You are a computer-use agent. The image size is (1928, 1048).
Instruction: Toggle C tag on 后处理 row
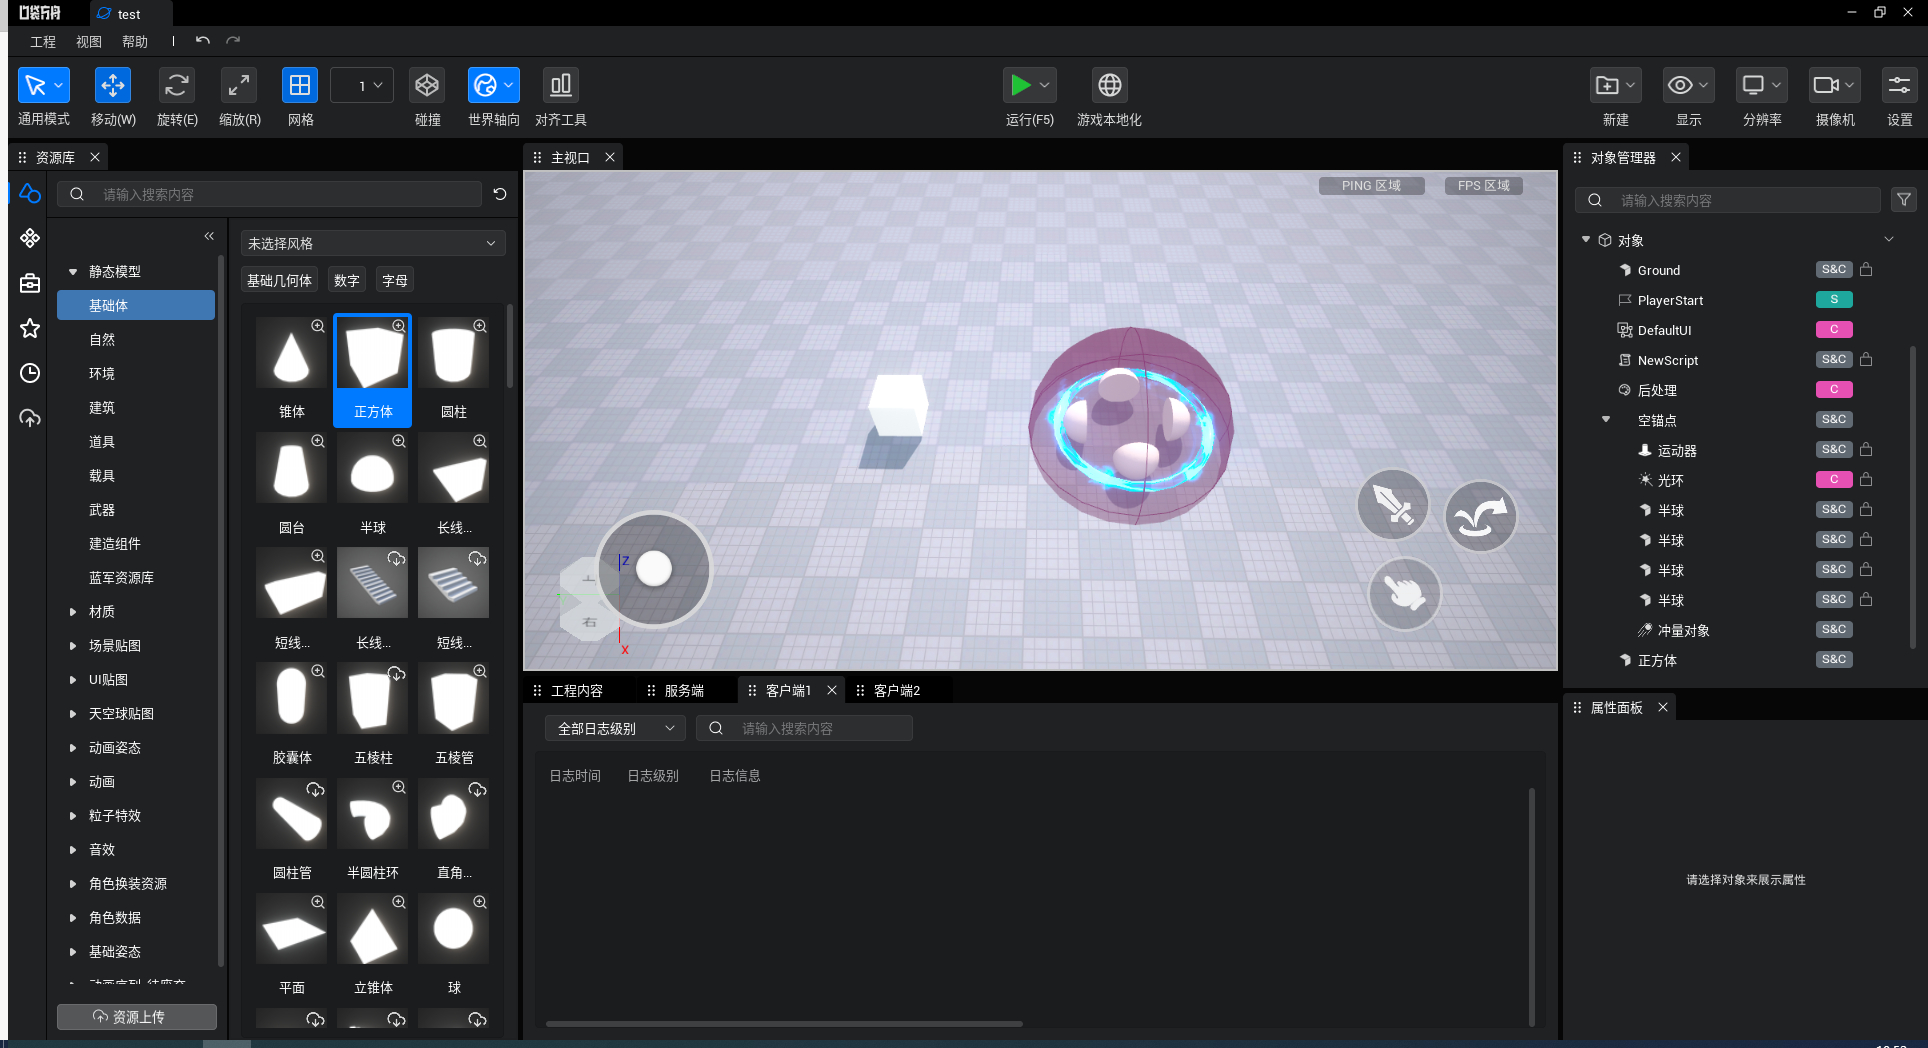click(1834, 390)
